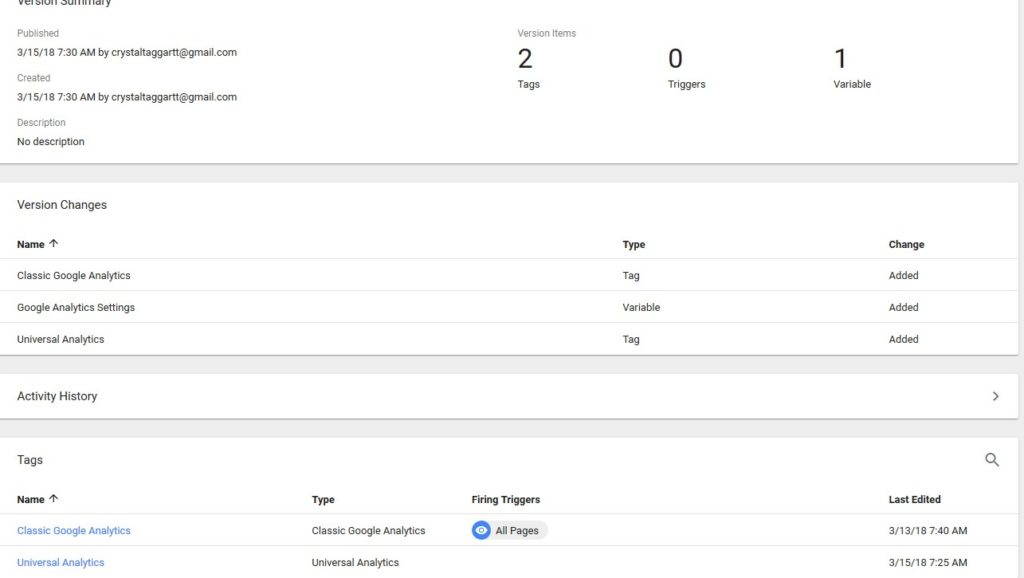Open the Universal Analytics tag link
The width and height of the screenshot is (1024, 578).
point(61,562)
